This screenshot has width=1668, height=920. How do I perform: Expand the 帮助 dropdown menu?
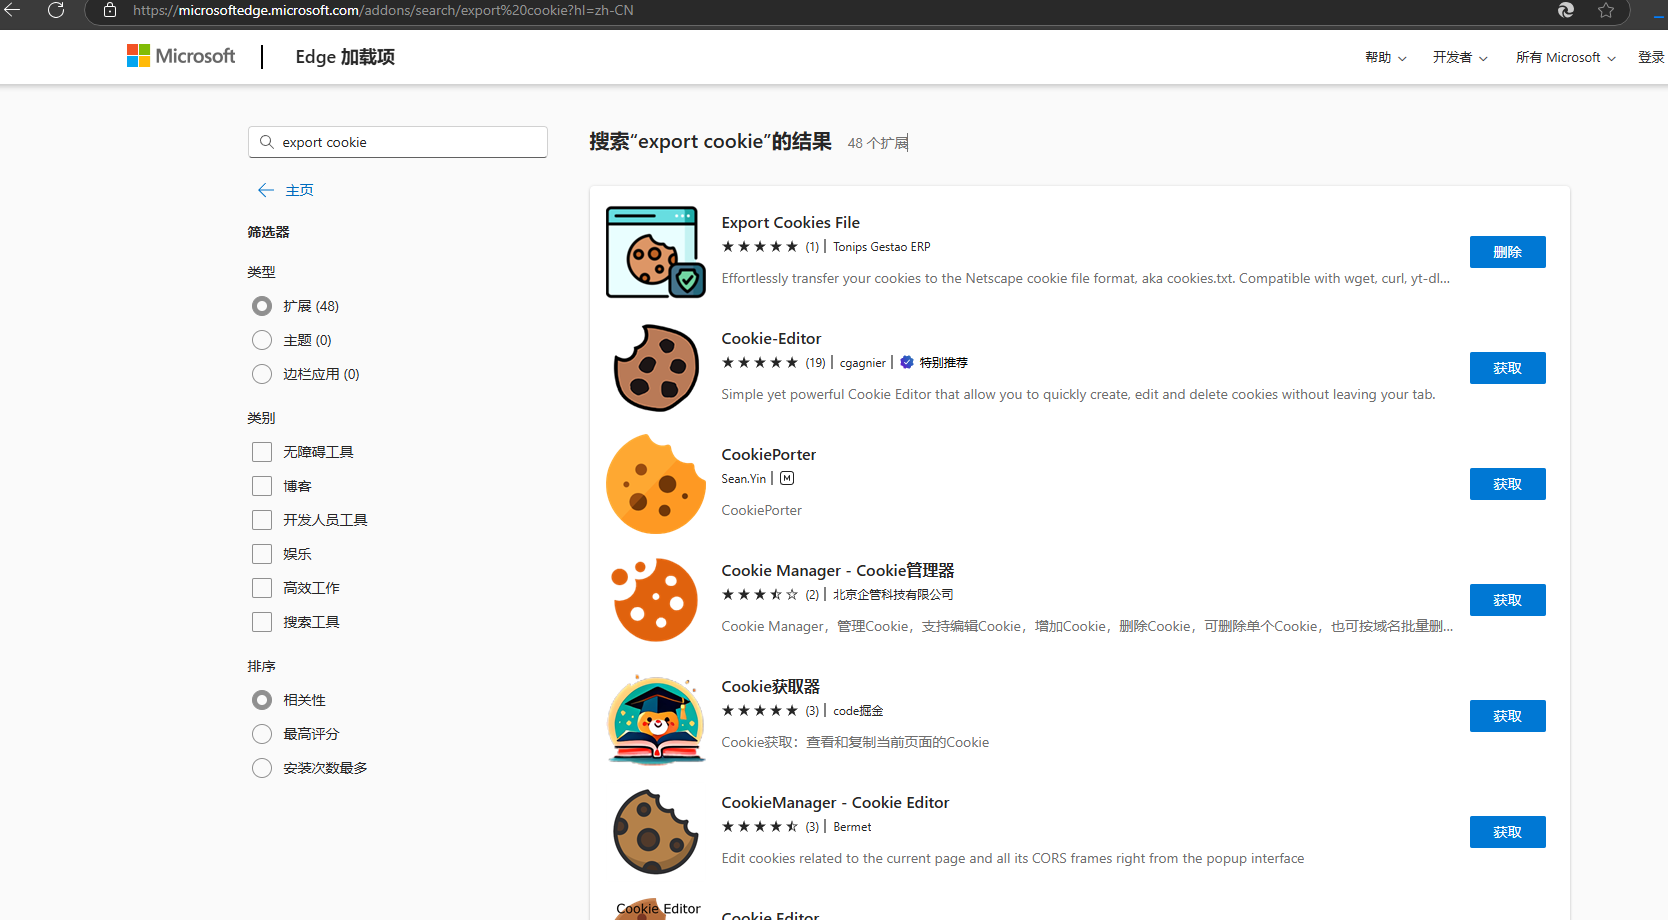click(1386, 58)
